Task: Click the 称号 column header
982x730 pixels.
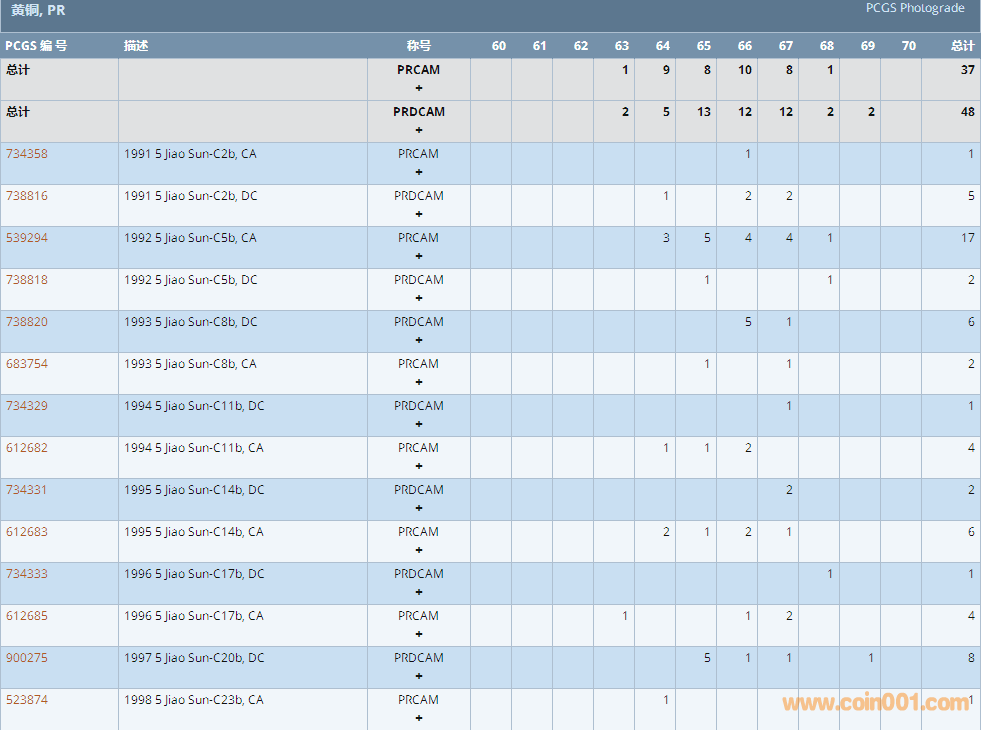Action: pos(418,46)
